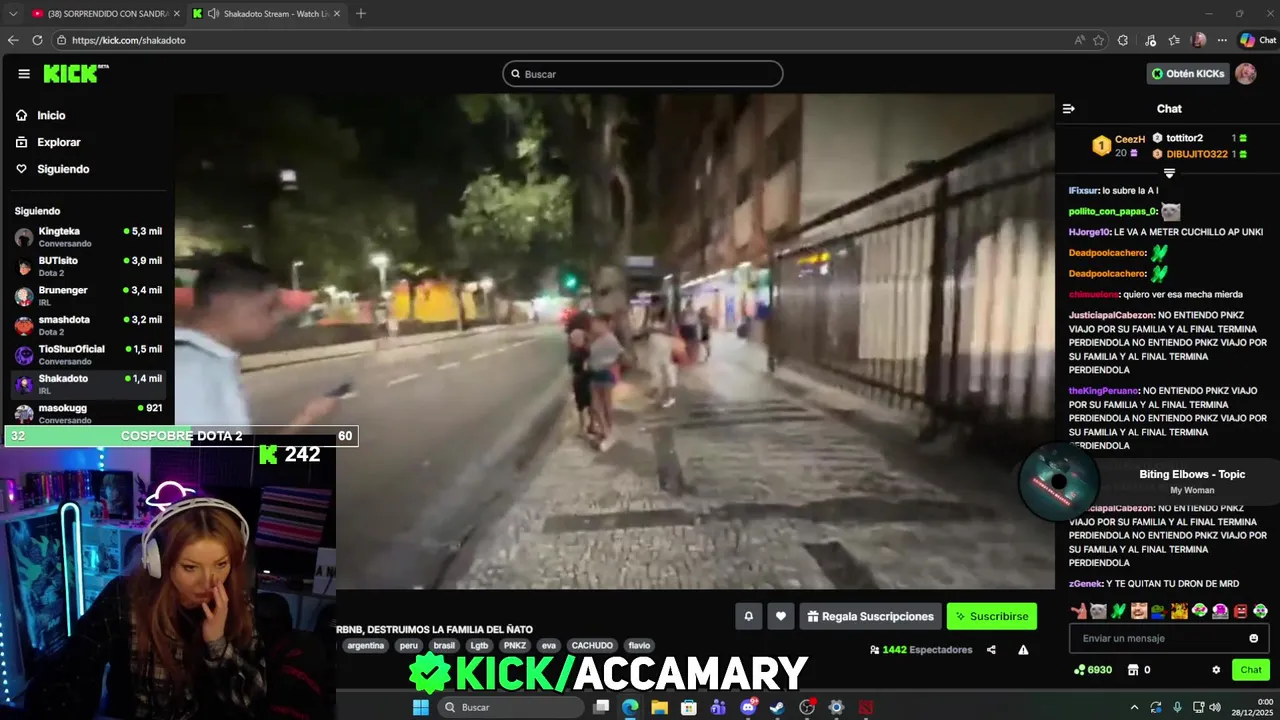The width and height of the screenshot is (1280, 720).
Task: Click the brasil tag
Action: pyautogui.click(x=444, y=646)
